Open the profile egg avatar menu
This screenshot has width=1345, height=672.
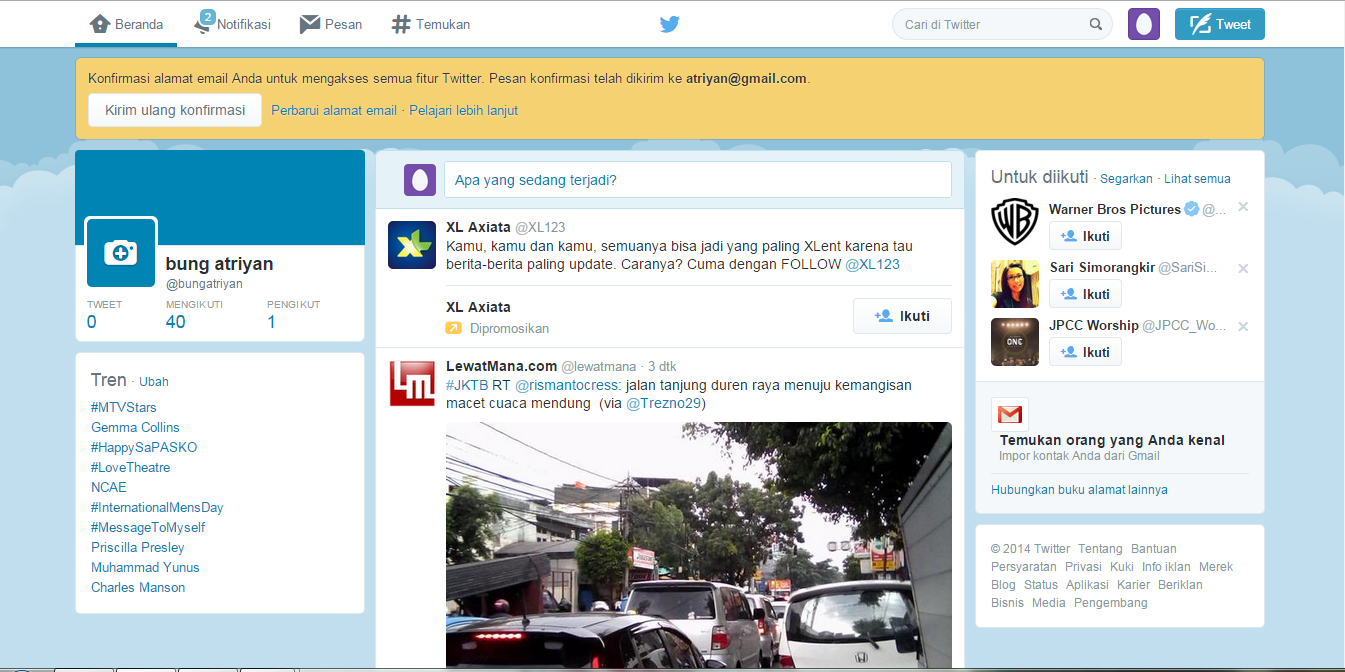pyautogui.click(x=1144, y=24)
